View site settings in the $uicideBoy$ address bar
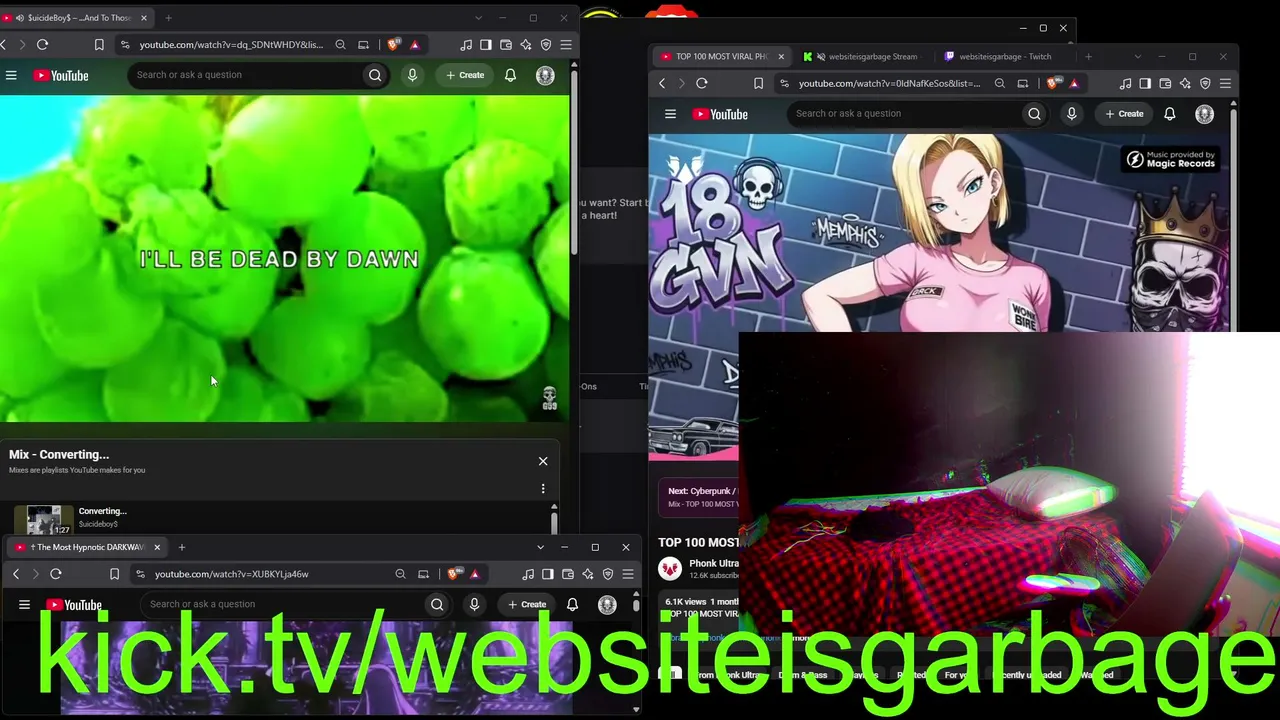 (125, 45)
